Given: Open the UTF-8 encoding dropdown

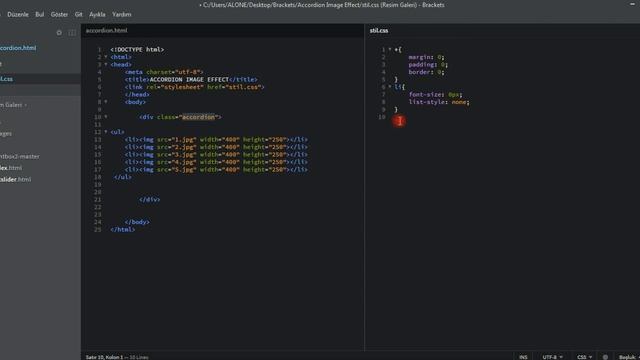Looking at the screenshot, I should tap(552, 357).
